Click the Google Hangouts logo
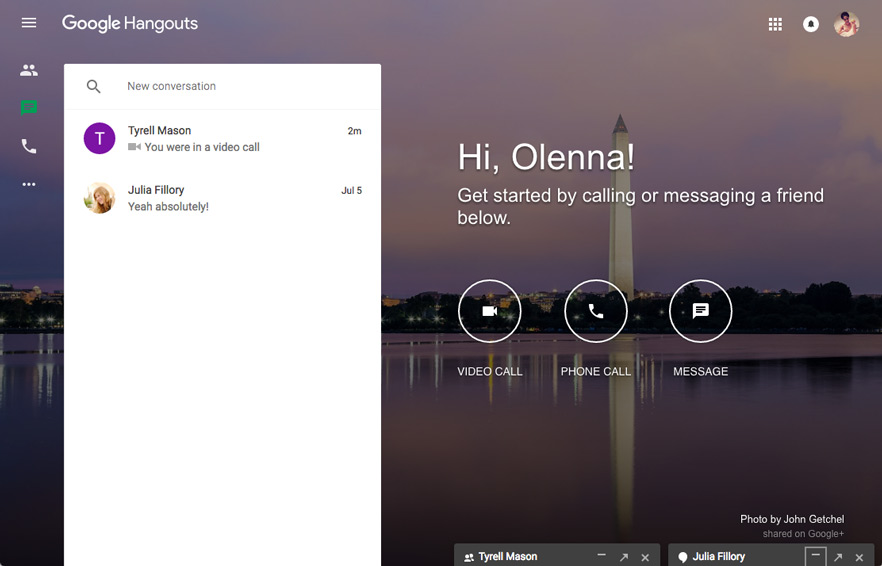Viewport: 882px width, 566px height. click(x=130, y=24)
